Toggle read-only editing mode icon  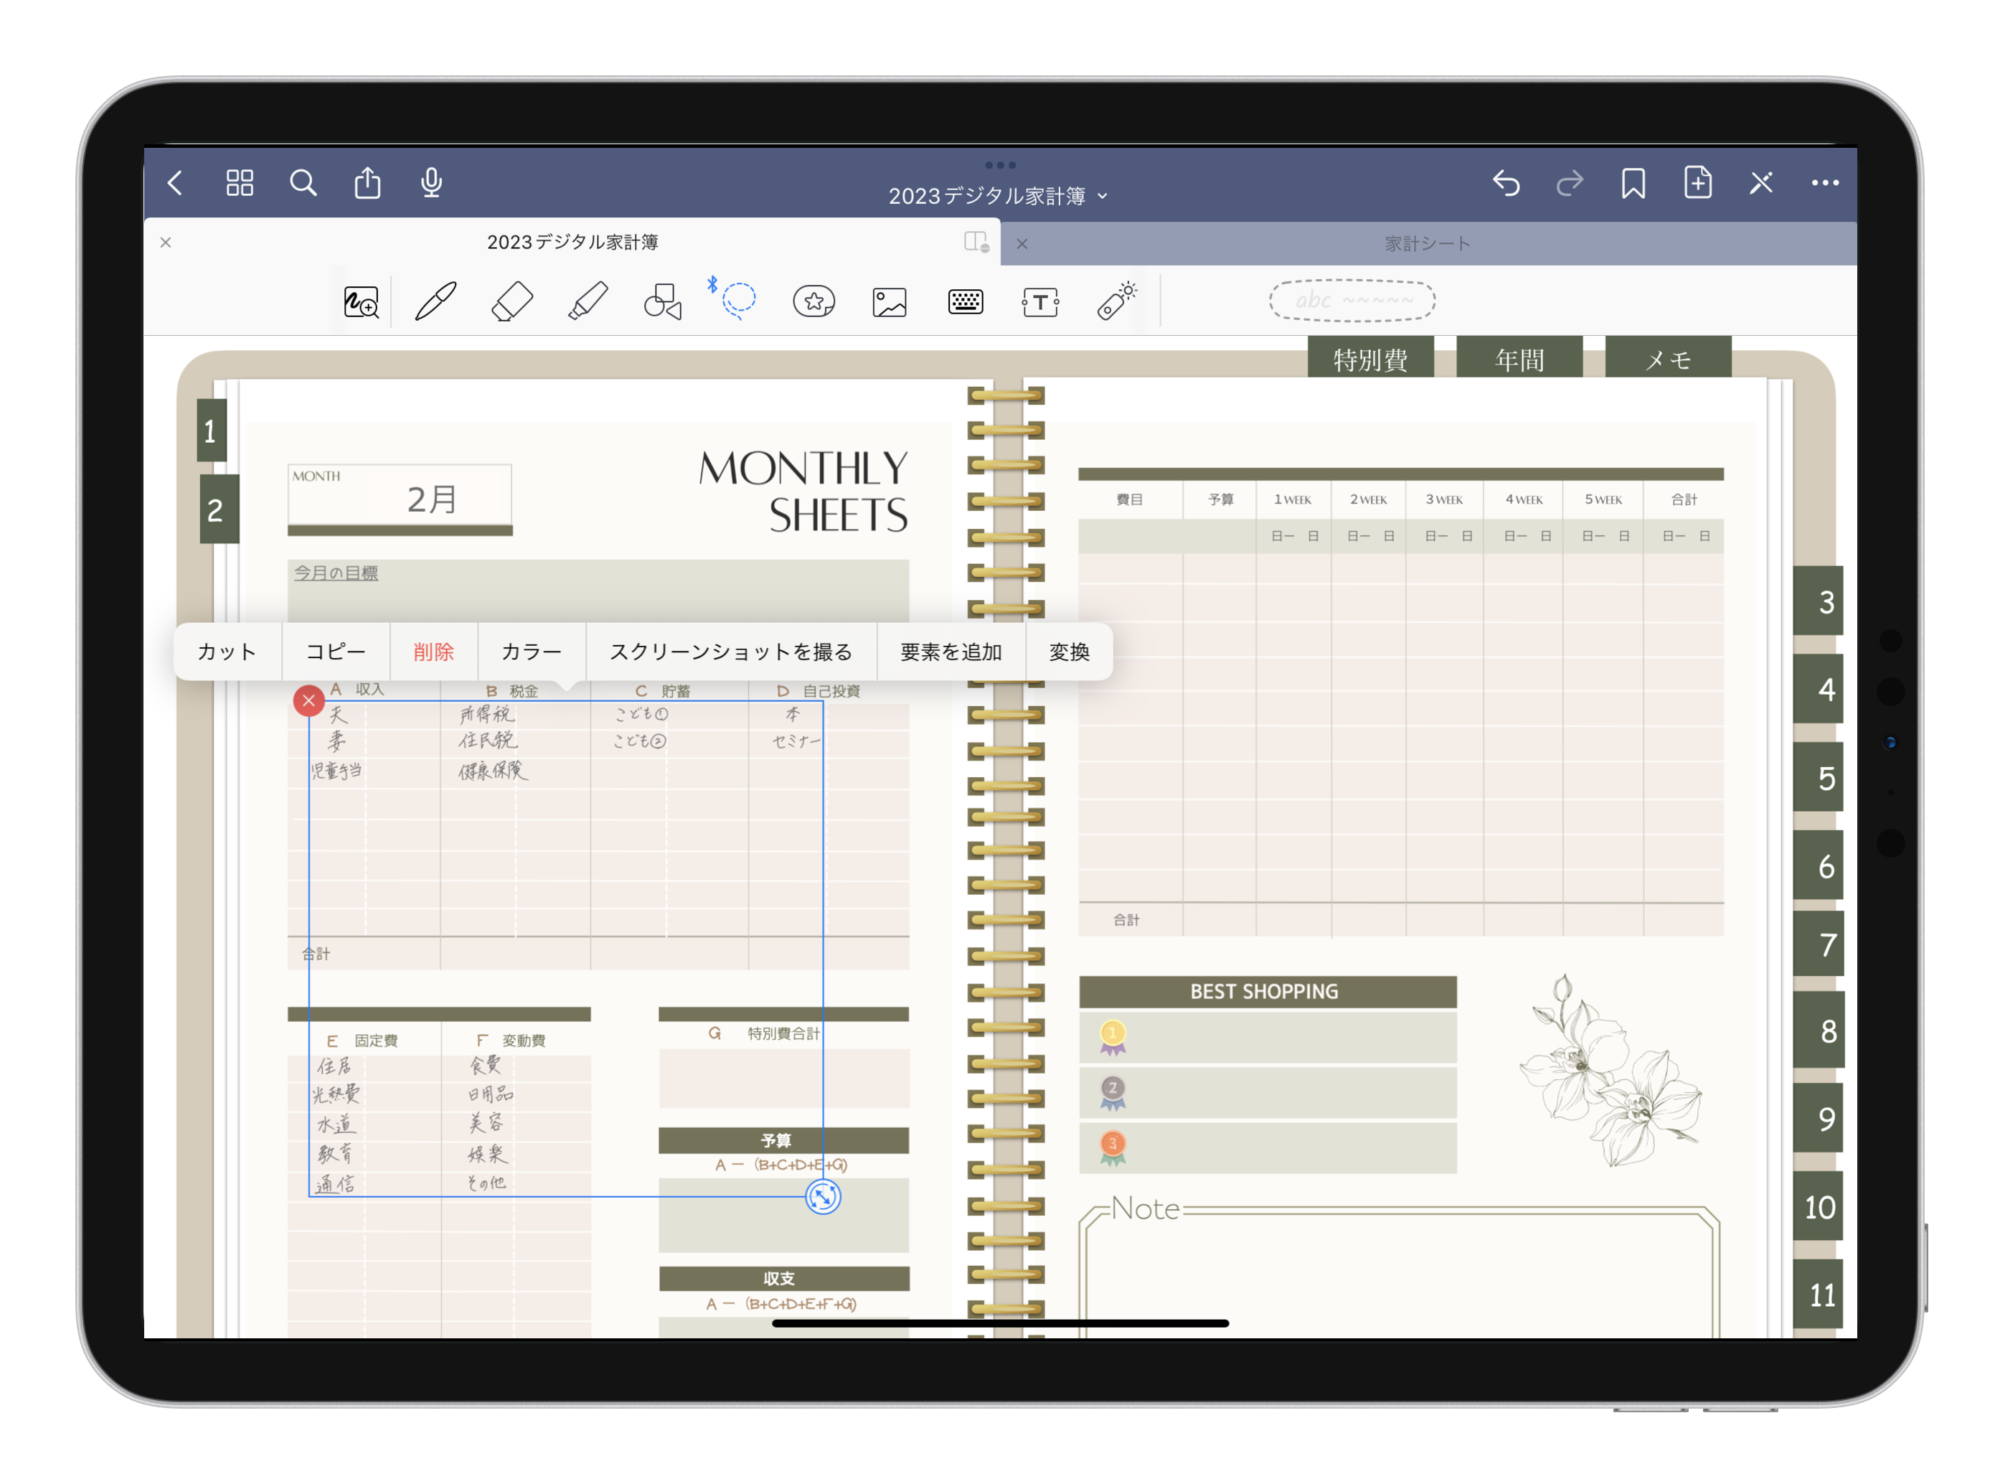pos(1761,183)
